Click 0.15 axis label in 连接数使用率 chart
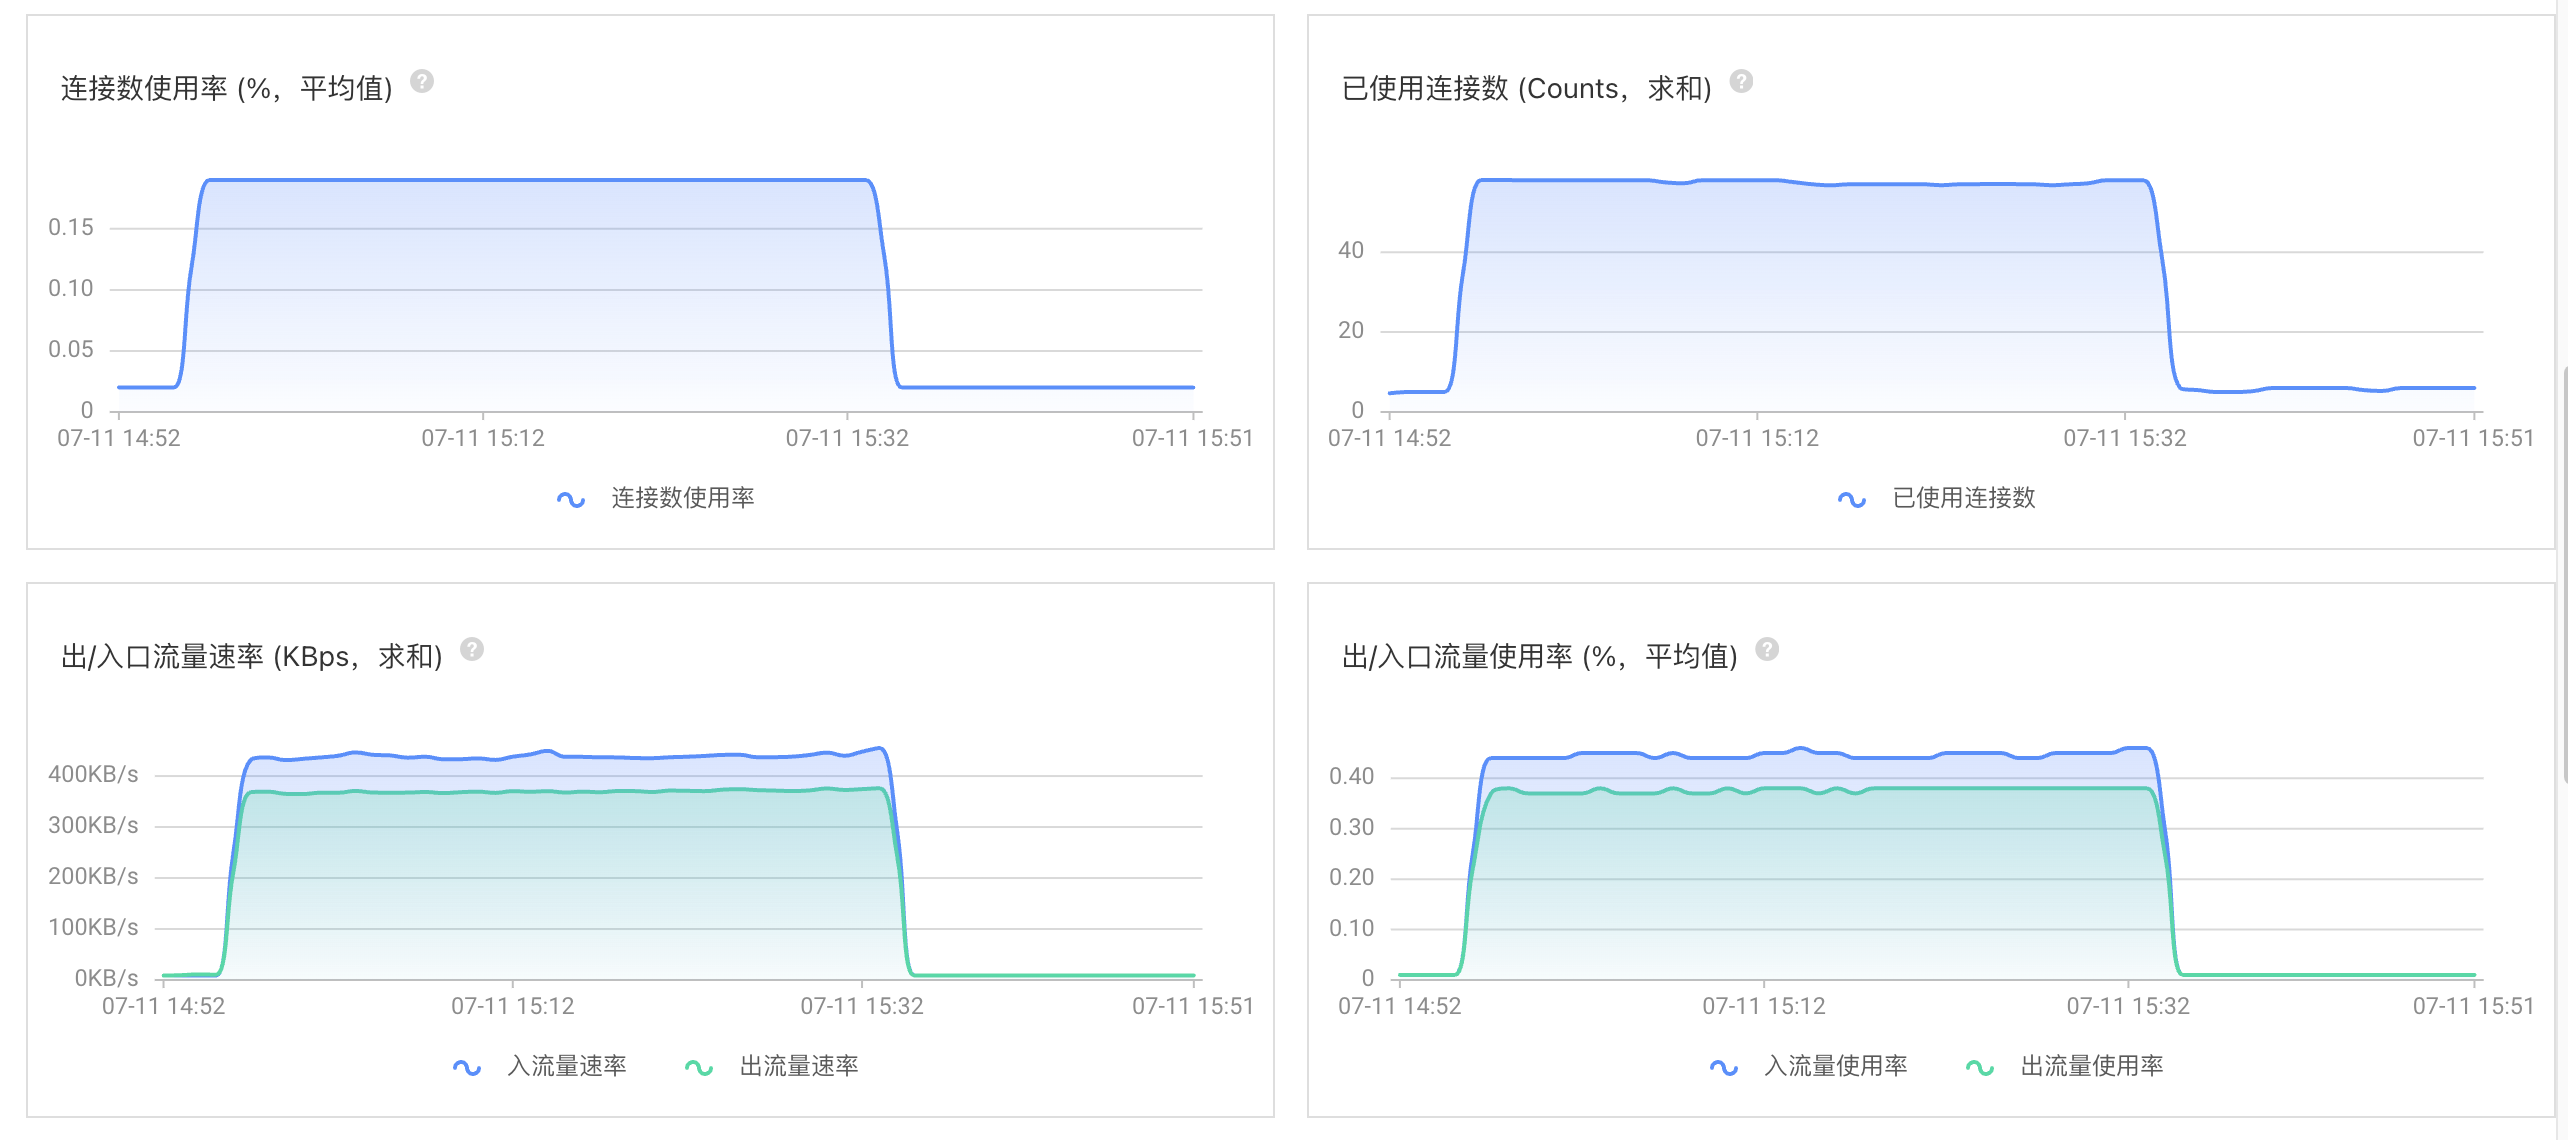This screenshot has width=2568, height=1140. (x=71, y=227)
